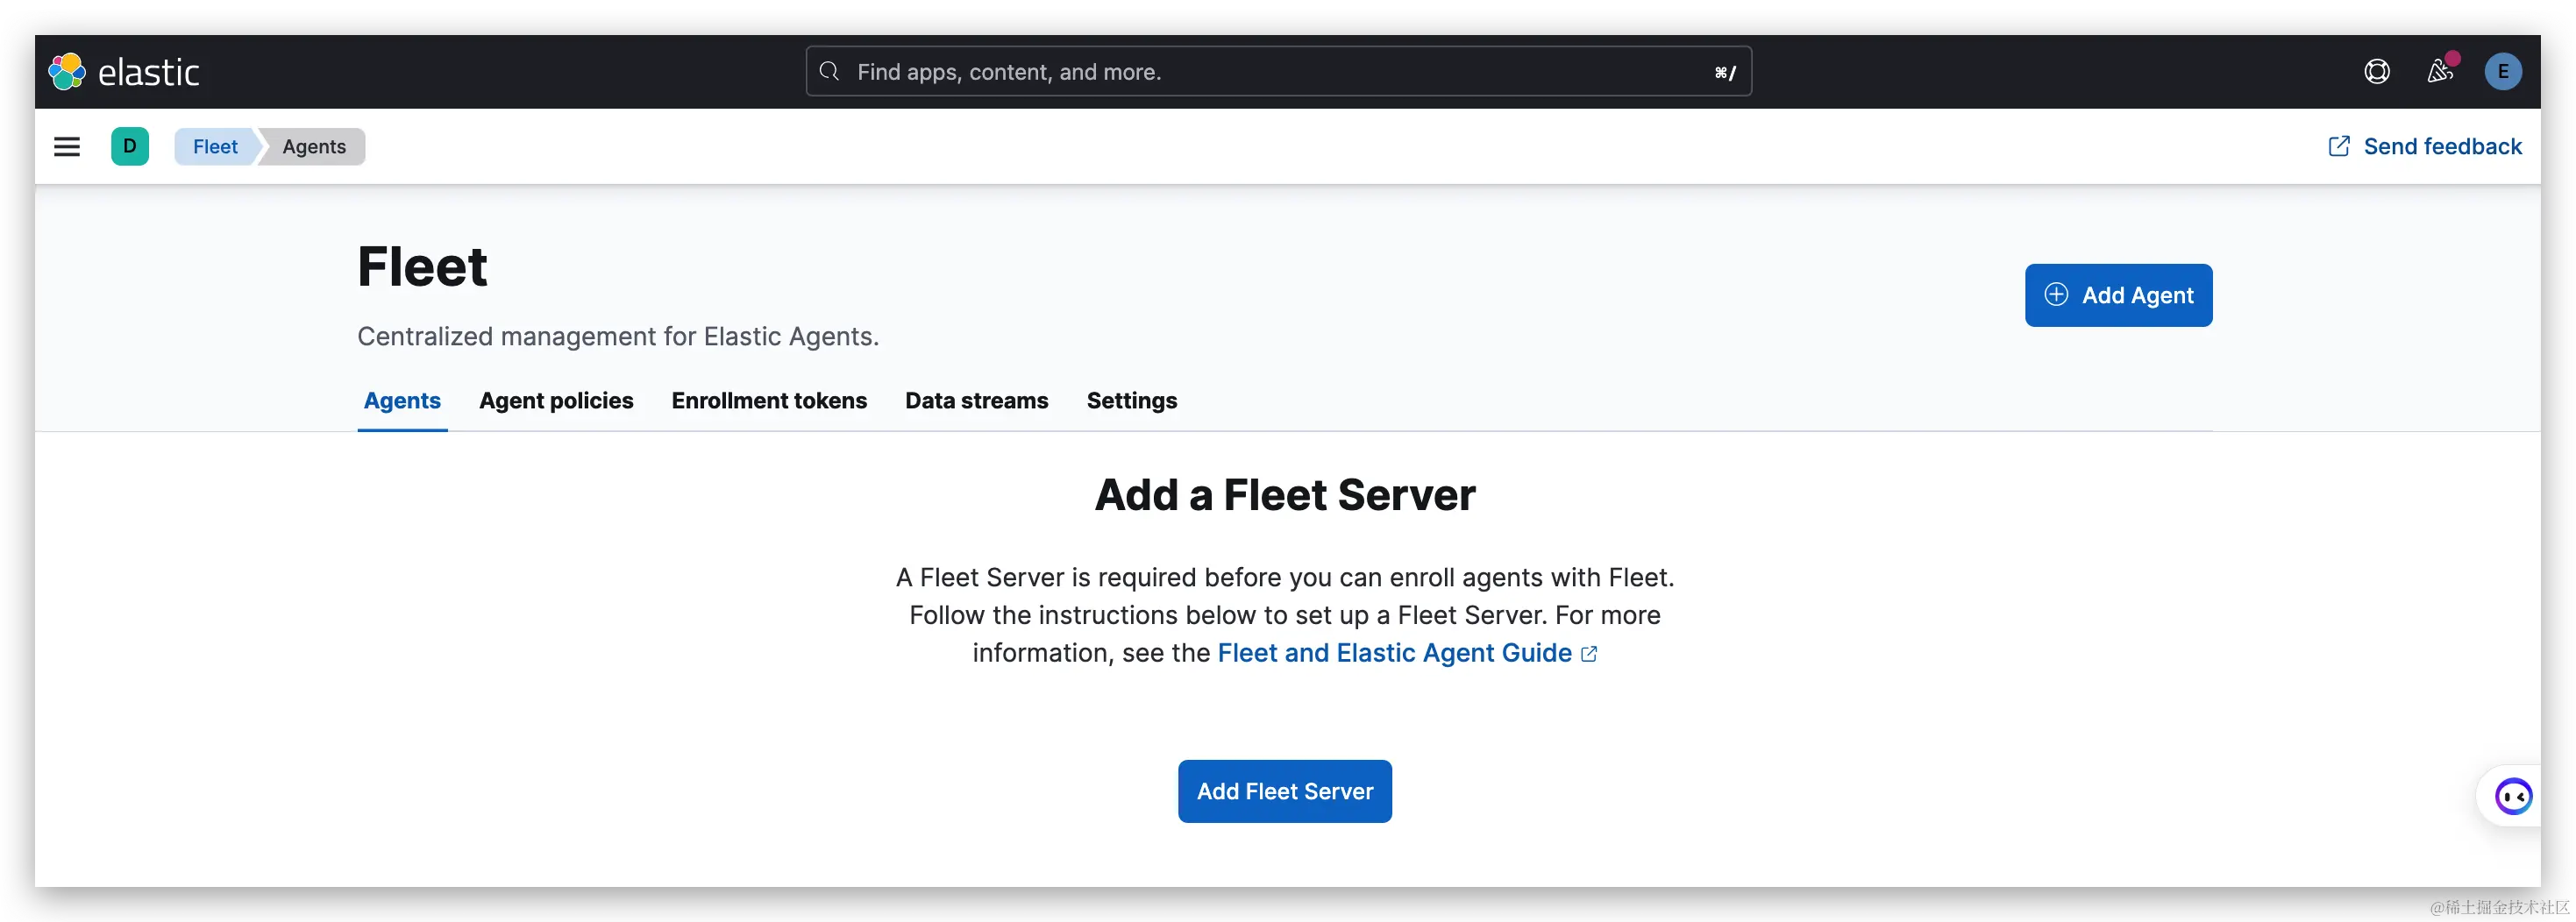
Task: Open the AI assistant floating button
Action: 2513,797
